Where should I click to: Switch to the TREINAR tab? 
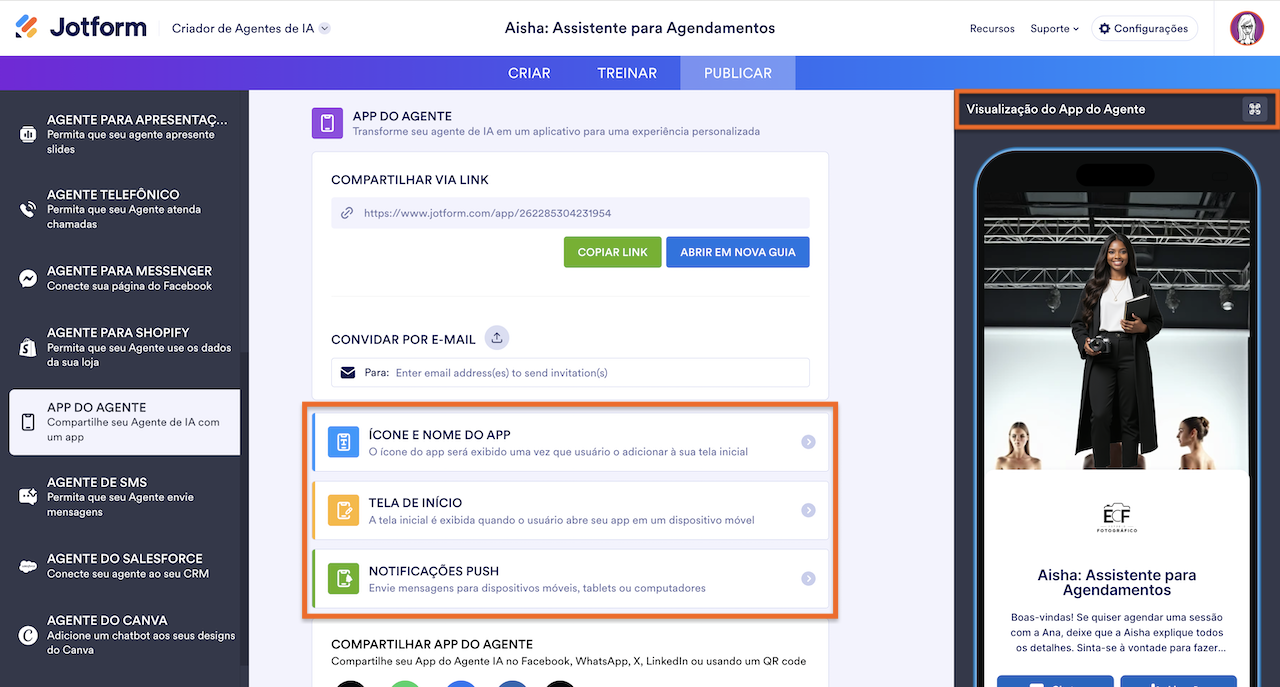pos(627,73)
